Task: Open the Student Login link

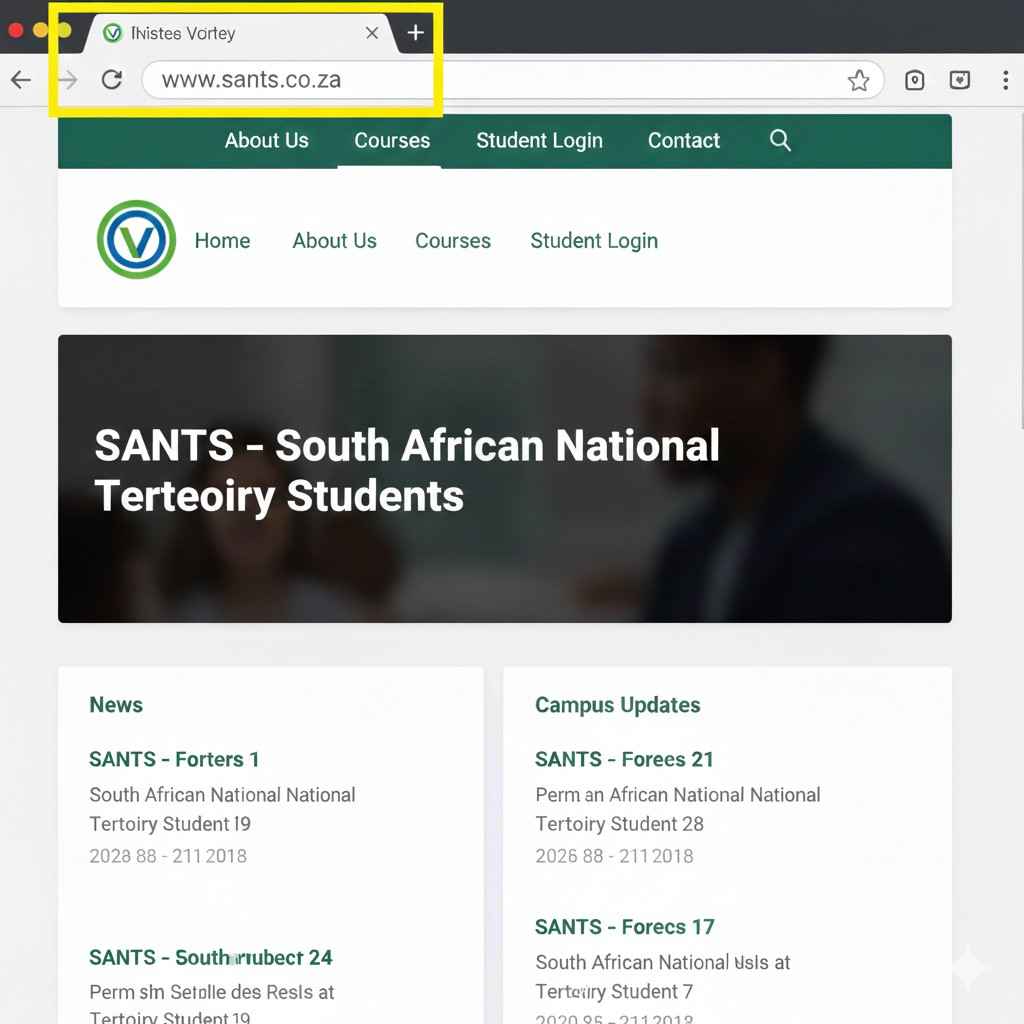Action: [594, 241]
